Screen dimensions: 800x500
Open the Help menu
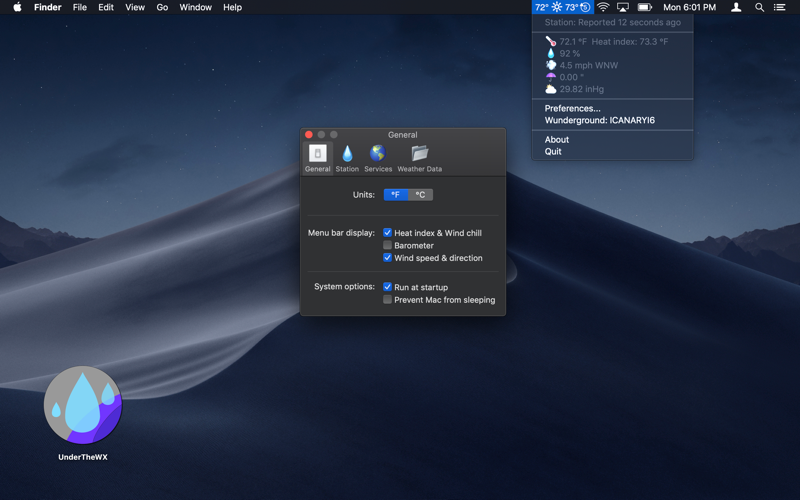(x=232, y=7)
